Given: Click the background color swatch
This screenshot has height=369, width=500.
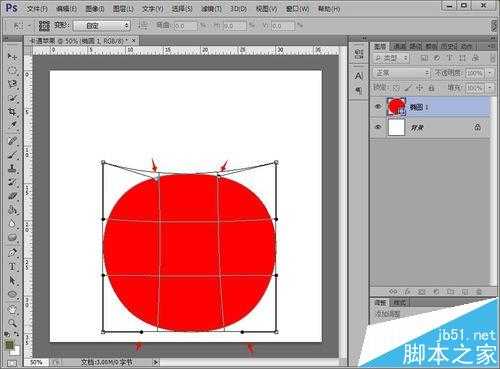Looking at the screenshot, I should tap(15, 350).
